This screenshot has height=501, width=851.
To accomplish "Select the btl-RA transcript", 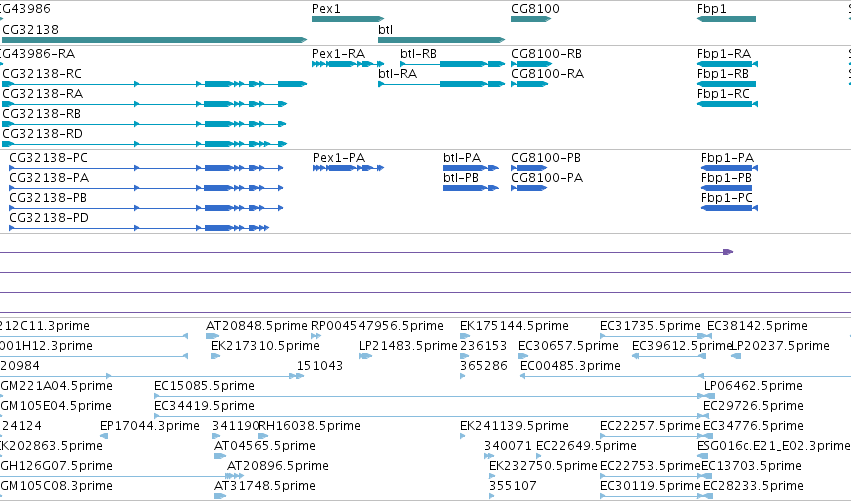I will tap(442, 84).
